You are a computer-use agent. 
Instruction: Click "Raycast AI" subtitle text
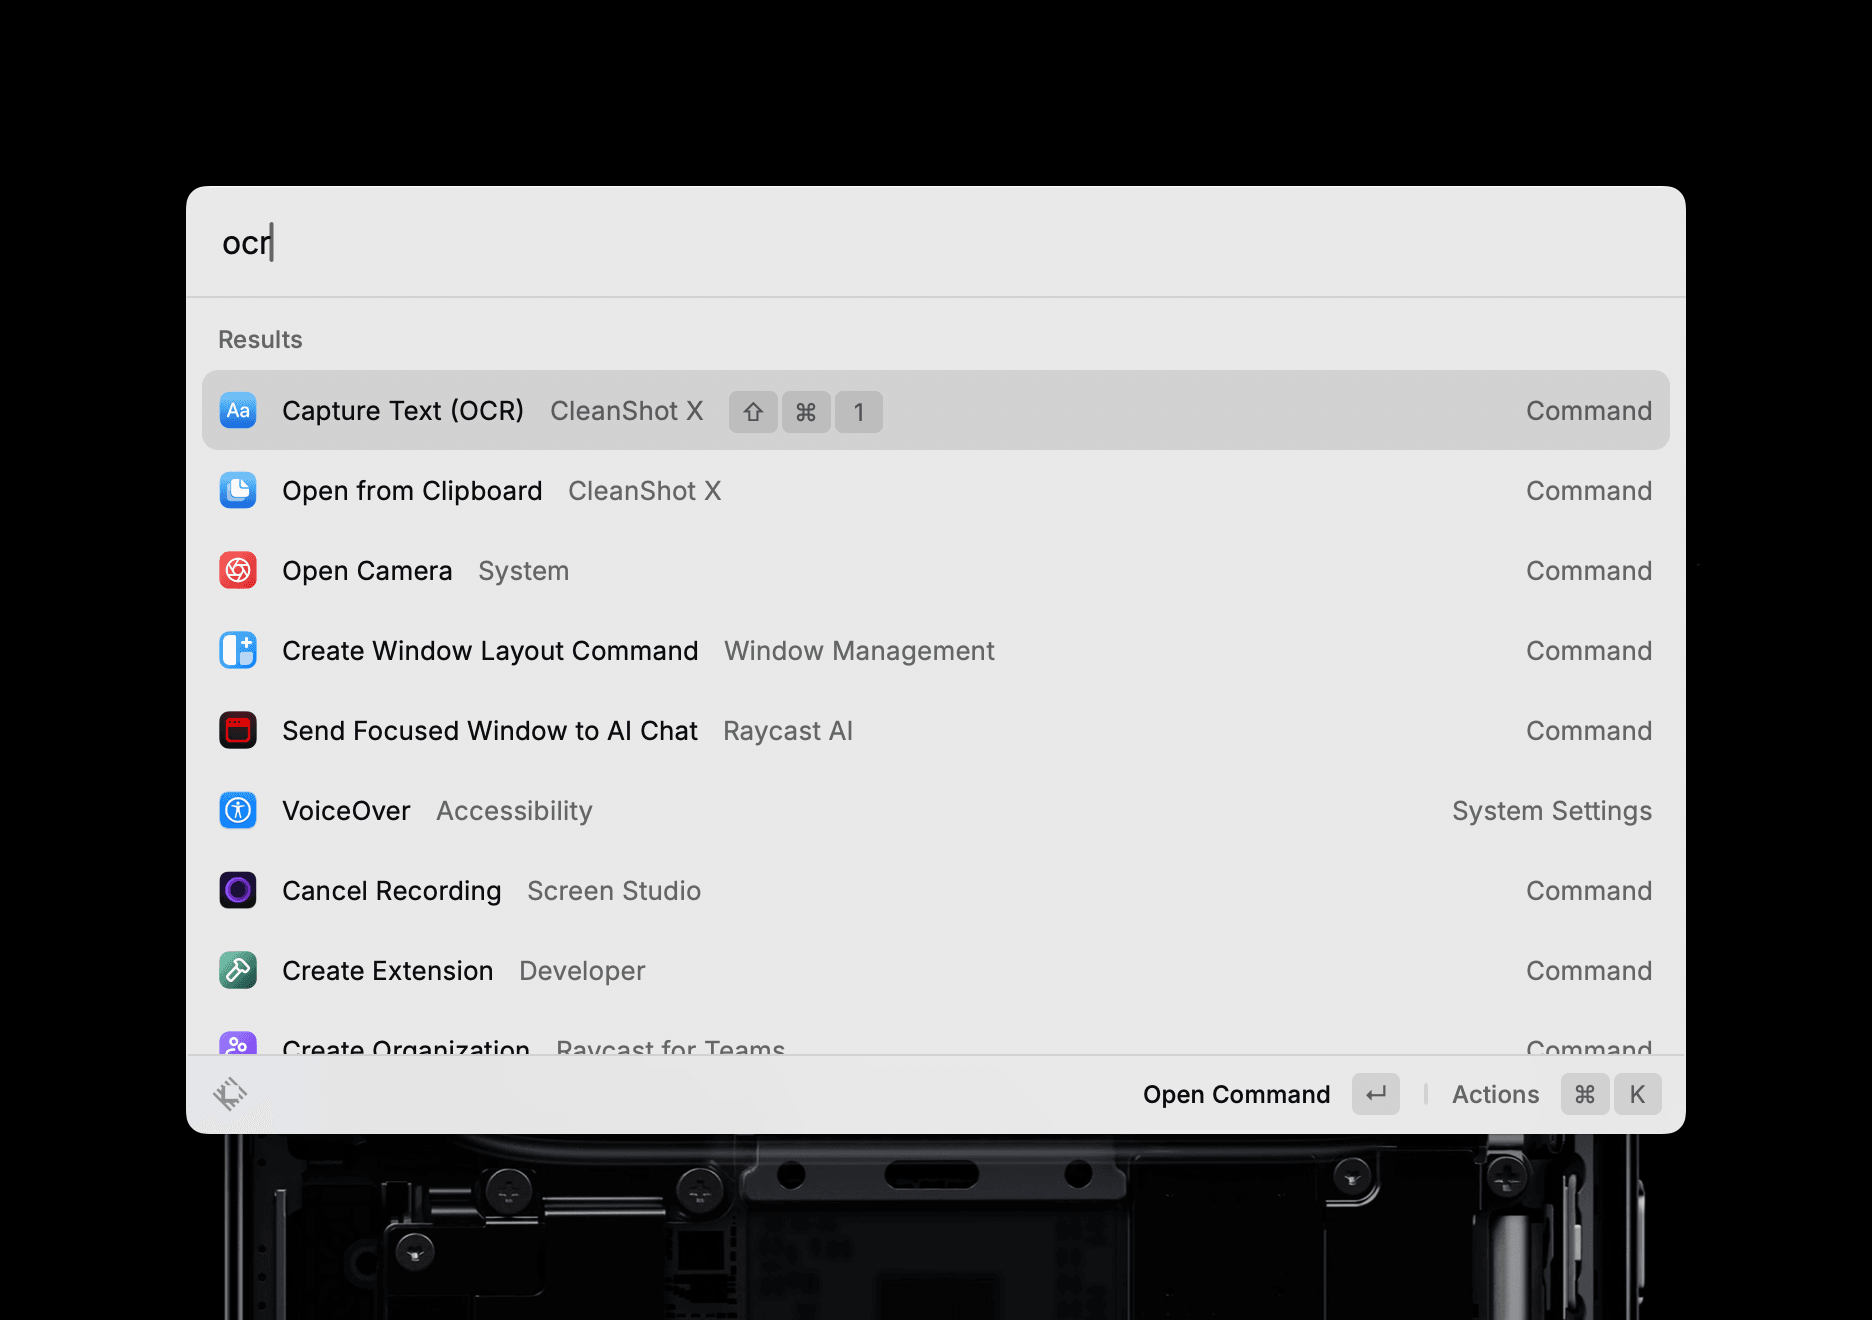(x=788, y=731)
